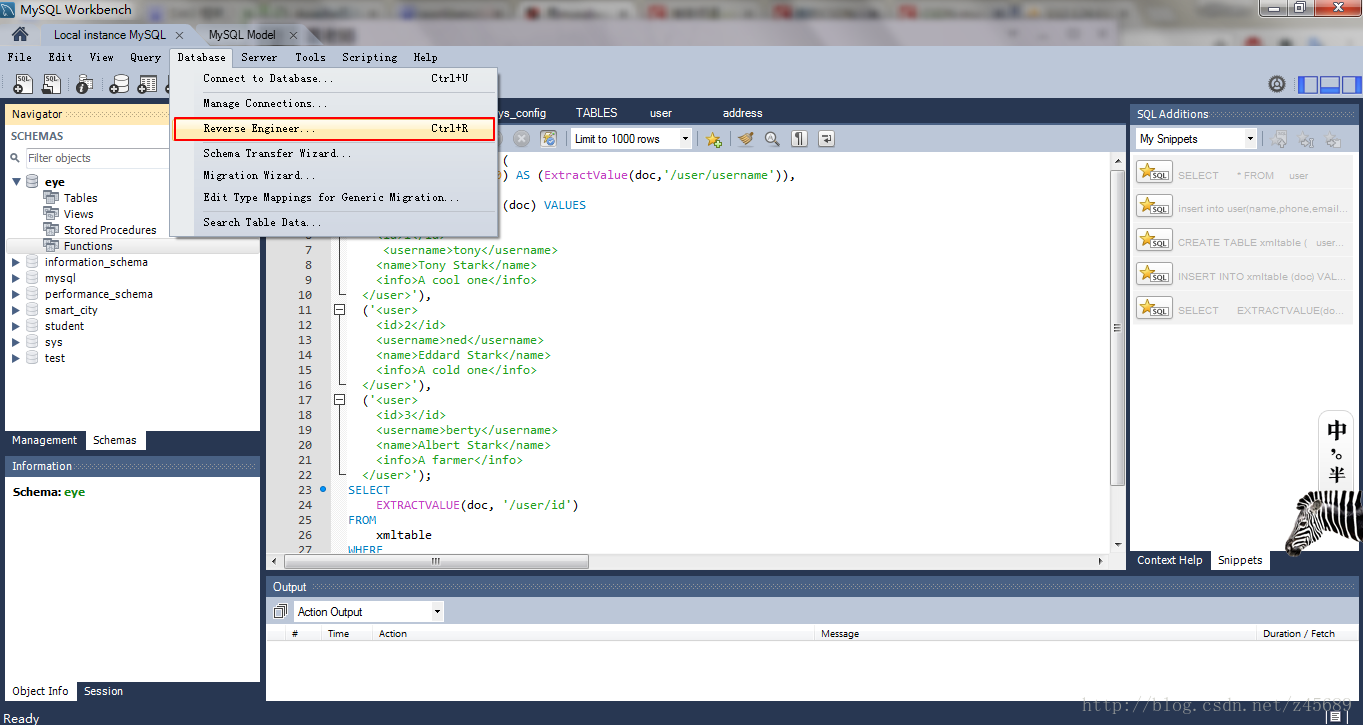Click the Message column header in Output
Image resolution: width=1363 pixels, height=725 pixels.
tap(1035, 633)
